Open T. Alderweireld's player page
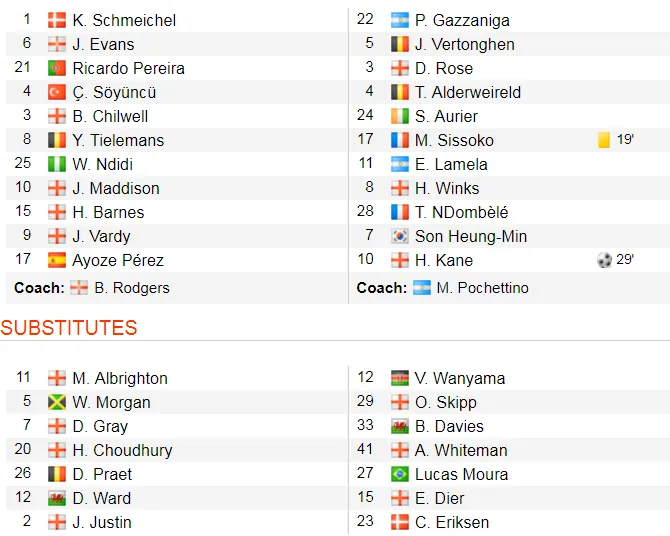 pos(467,92)
